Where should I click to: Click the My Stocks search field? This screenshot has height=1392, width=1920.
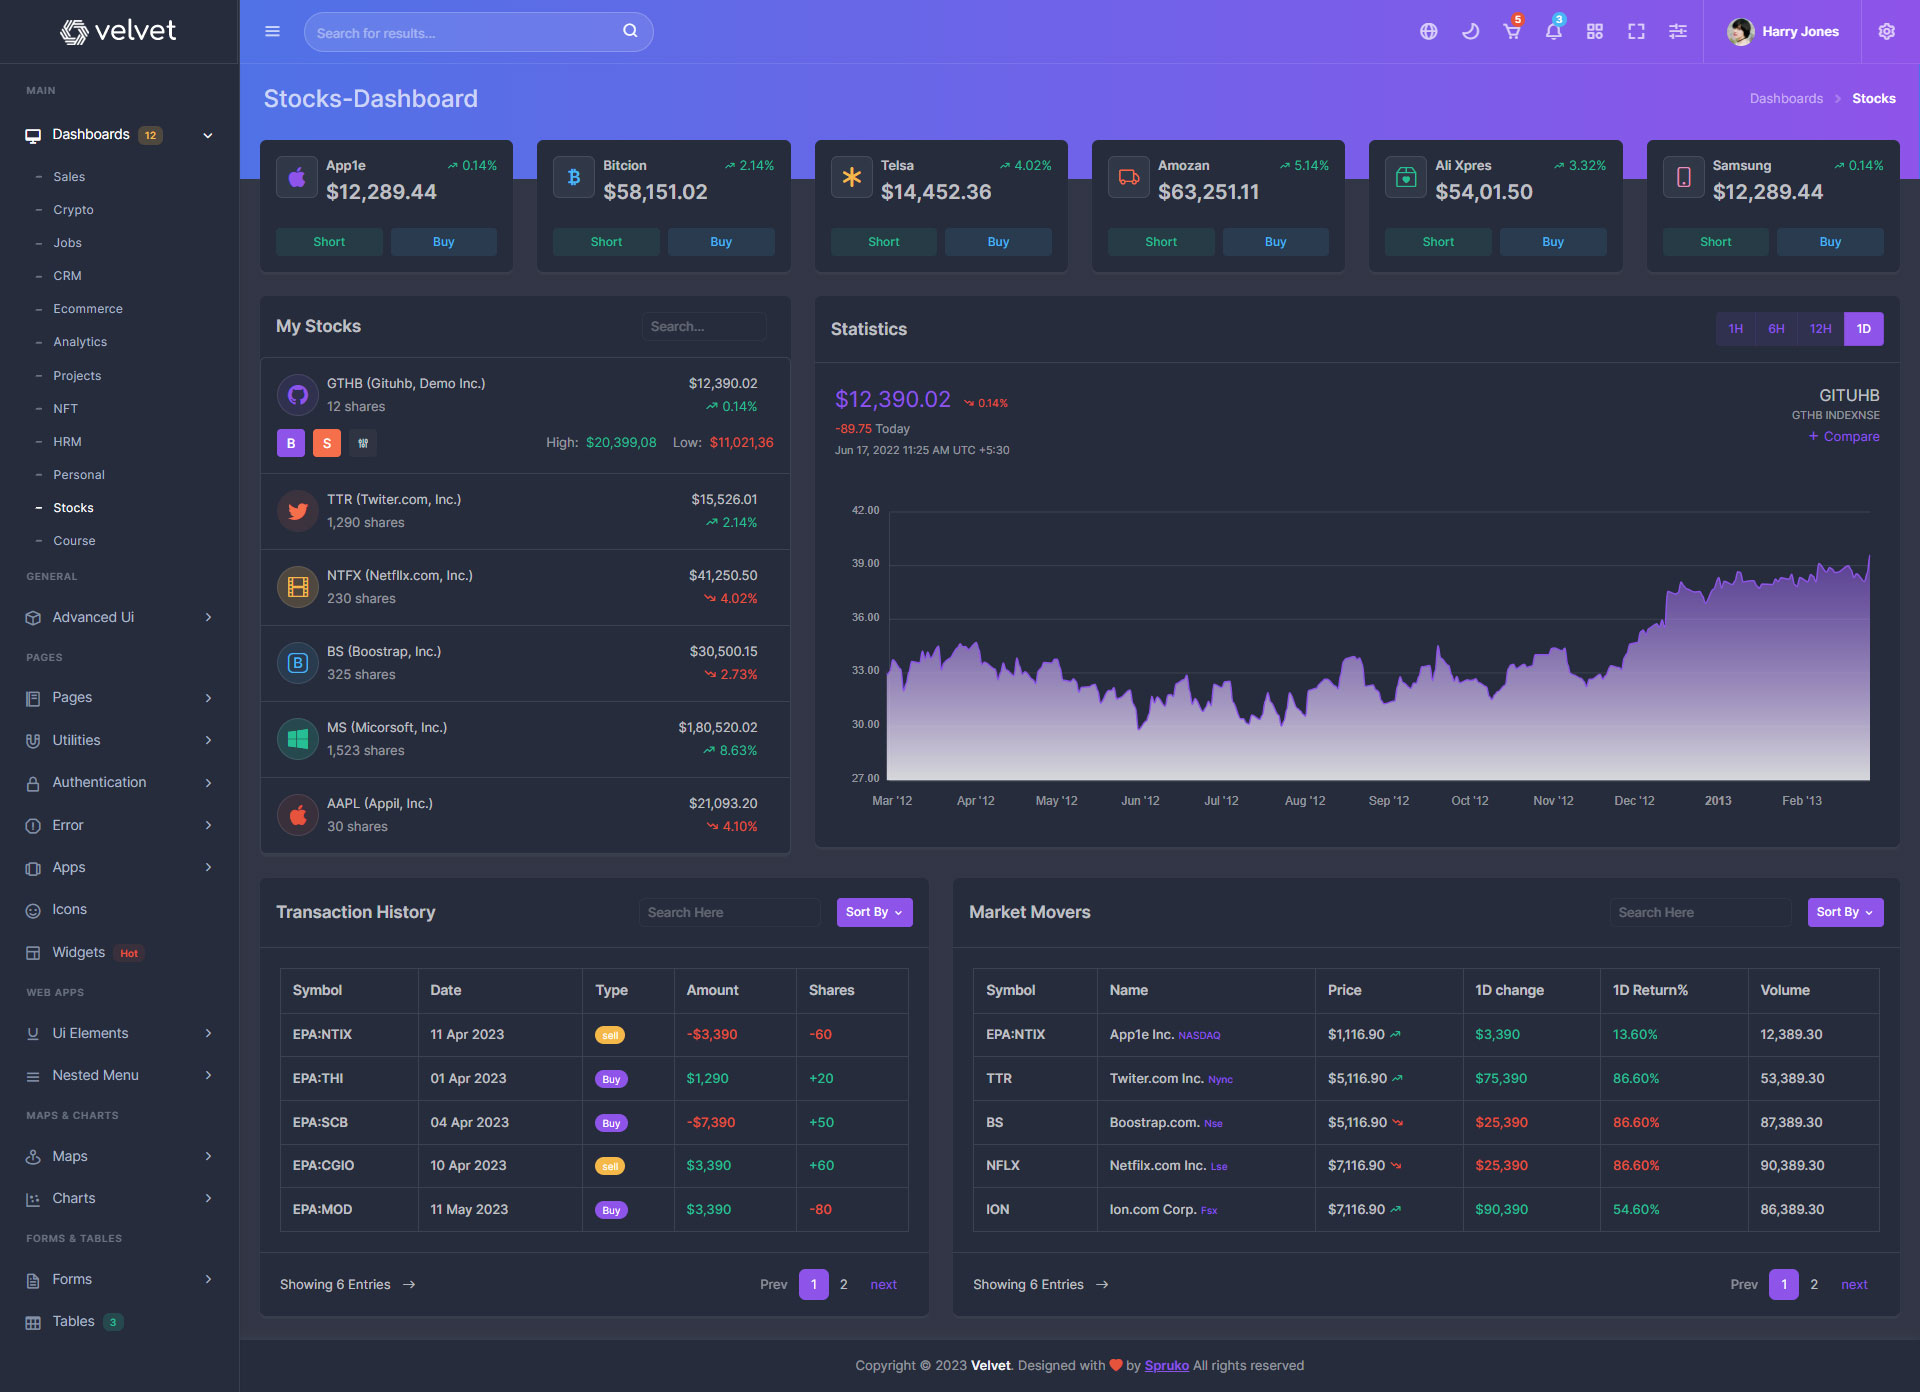coord(704,327)
